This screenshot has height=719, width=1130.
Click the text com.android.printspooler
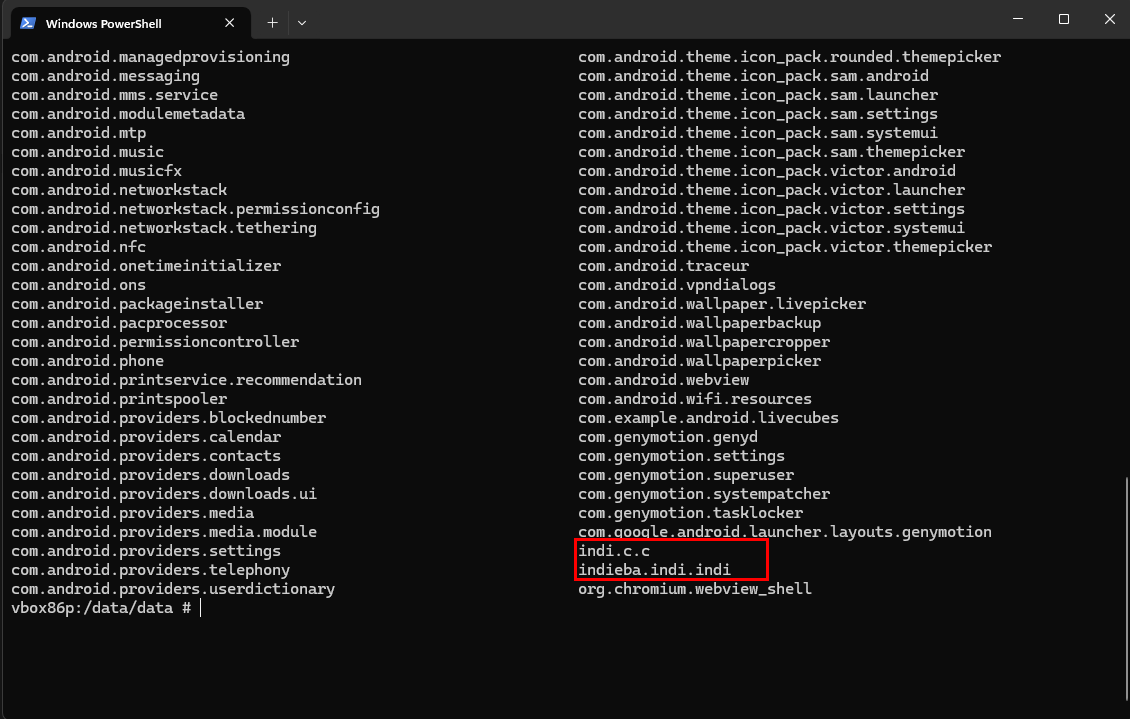[119, 398]
